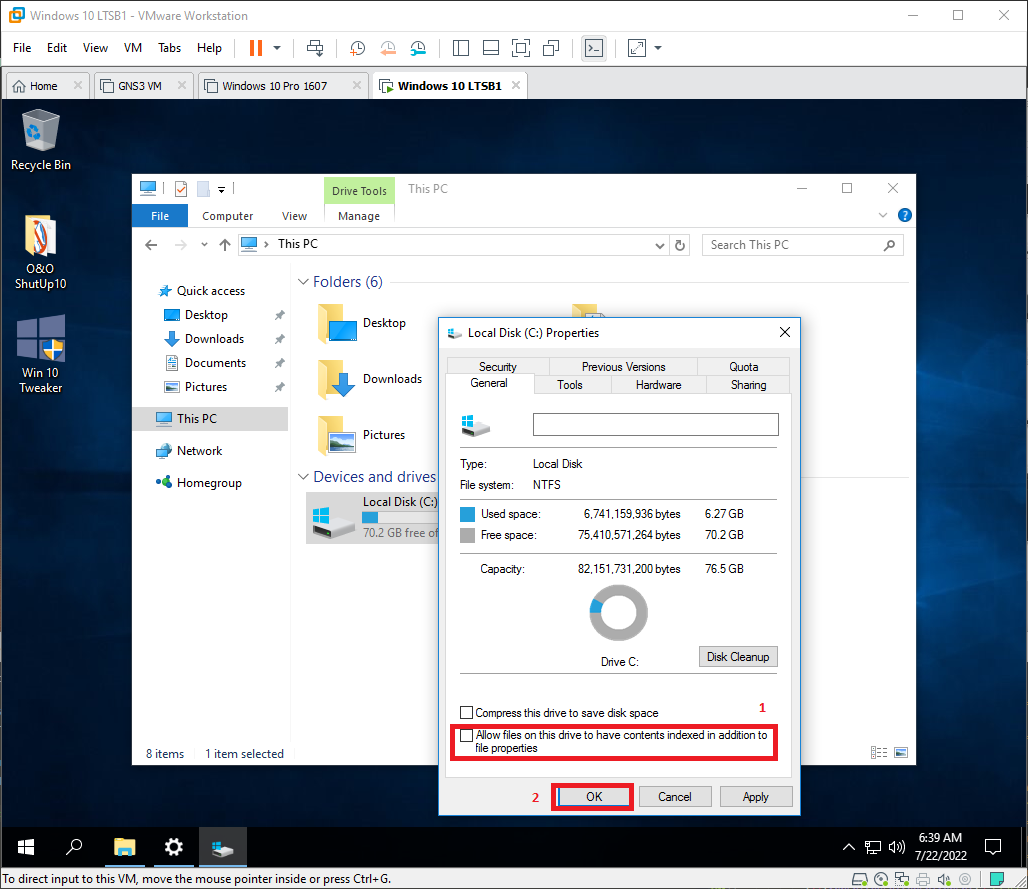Open the Manage ribbon tab under Drive Tools

coord(359,216)
